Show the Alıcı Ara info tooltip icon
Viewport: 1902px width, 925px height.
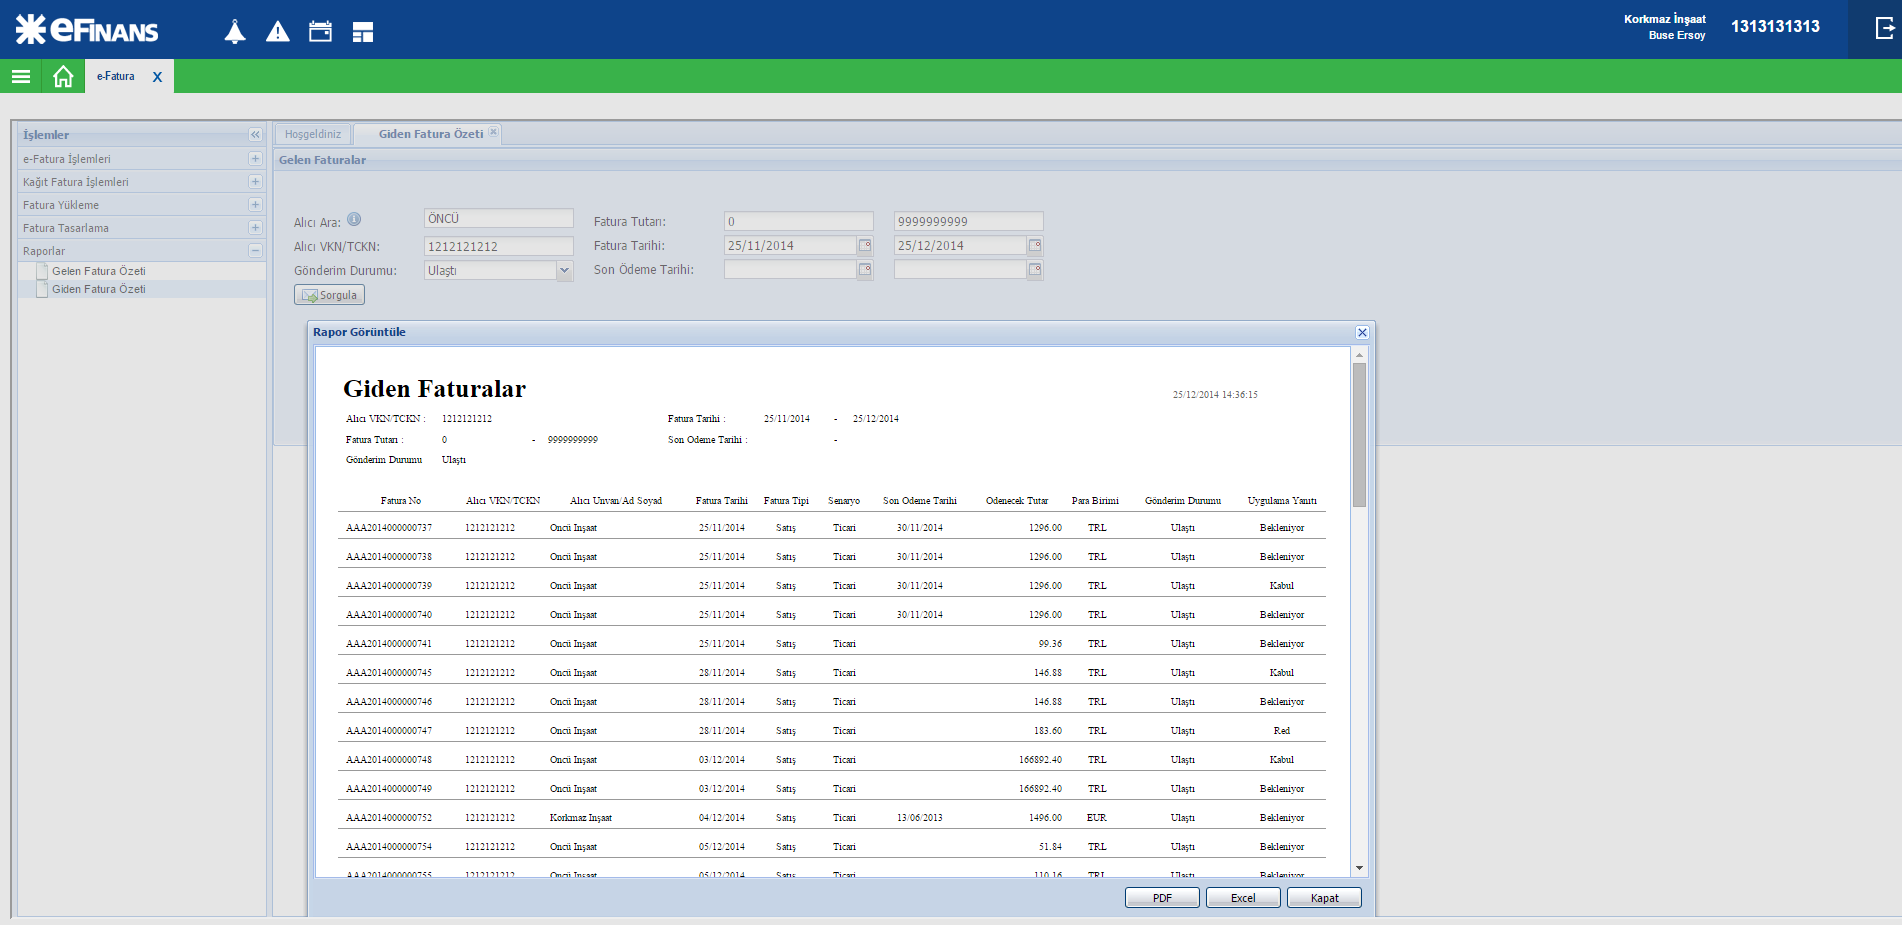354,220
